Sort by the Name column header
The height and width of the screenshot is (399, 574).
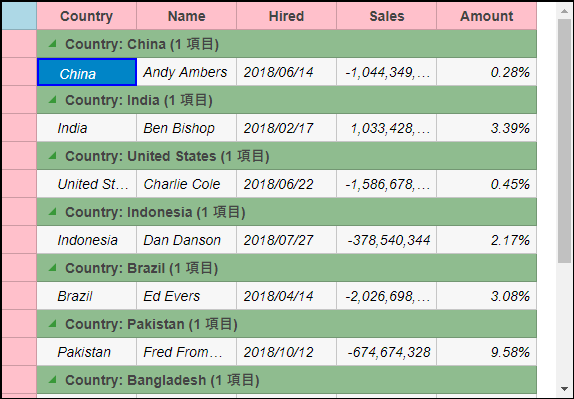186,16
